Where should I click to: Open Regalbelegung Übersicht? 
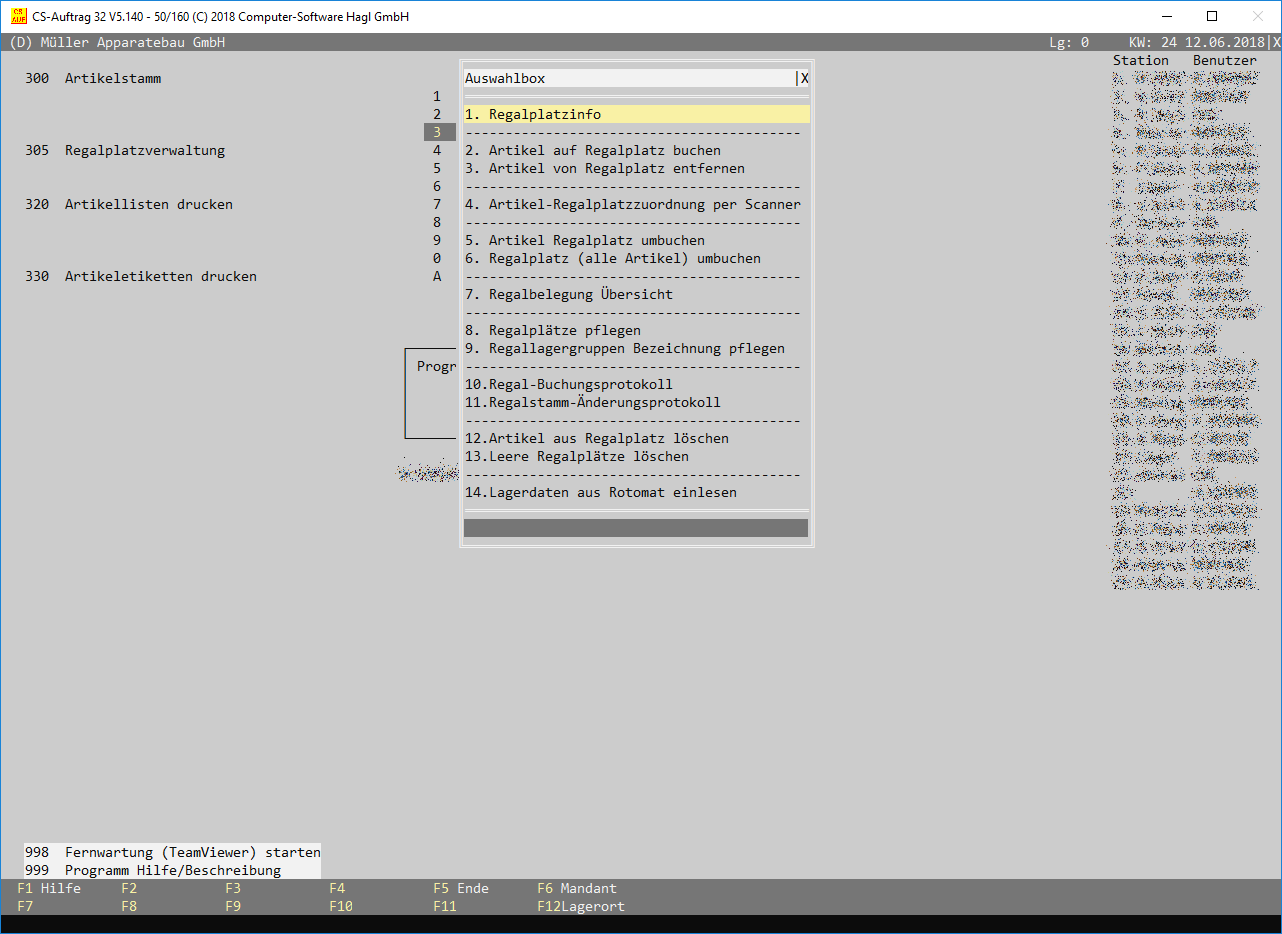coord(580,295)
